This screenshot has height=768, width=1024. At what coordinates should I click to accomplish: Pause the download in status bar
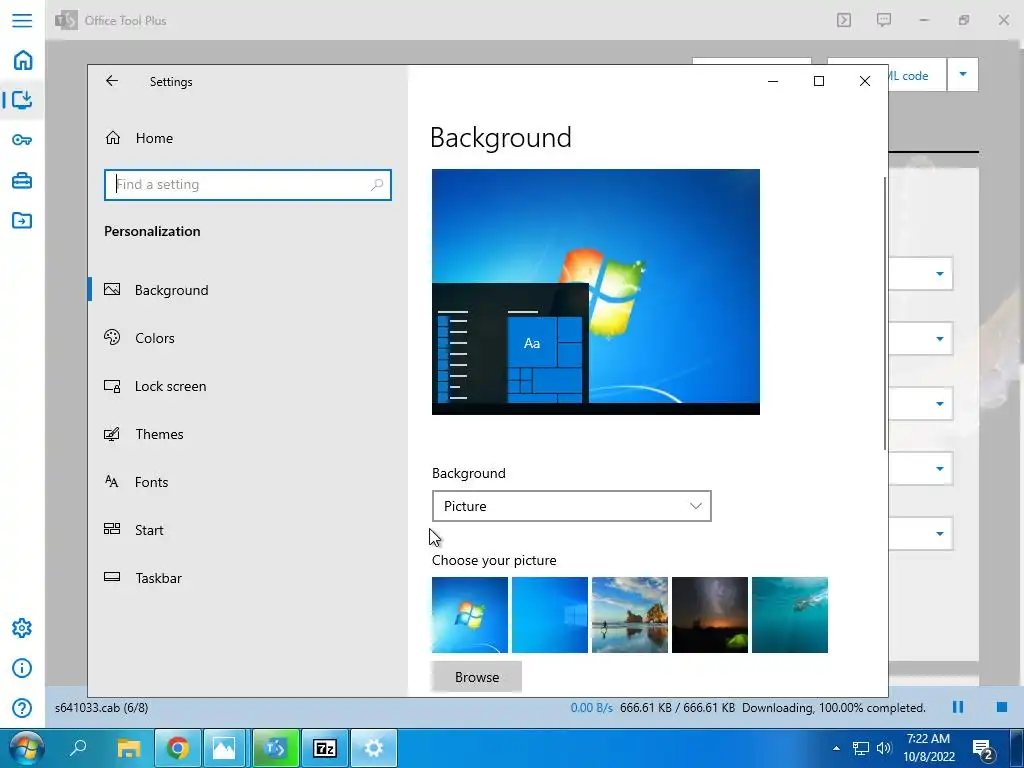(x=957, y=707)
